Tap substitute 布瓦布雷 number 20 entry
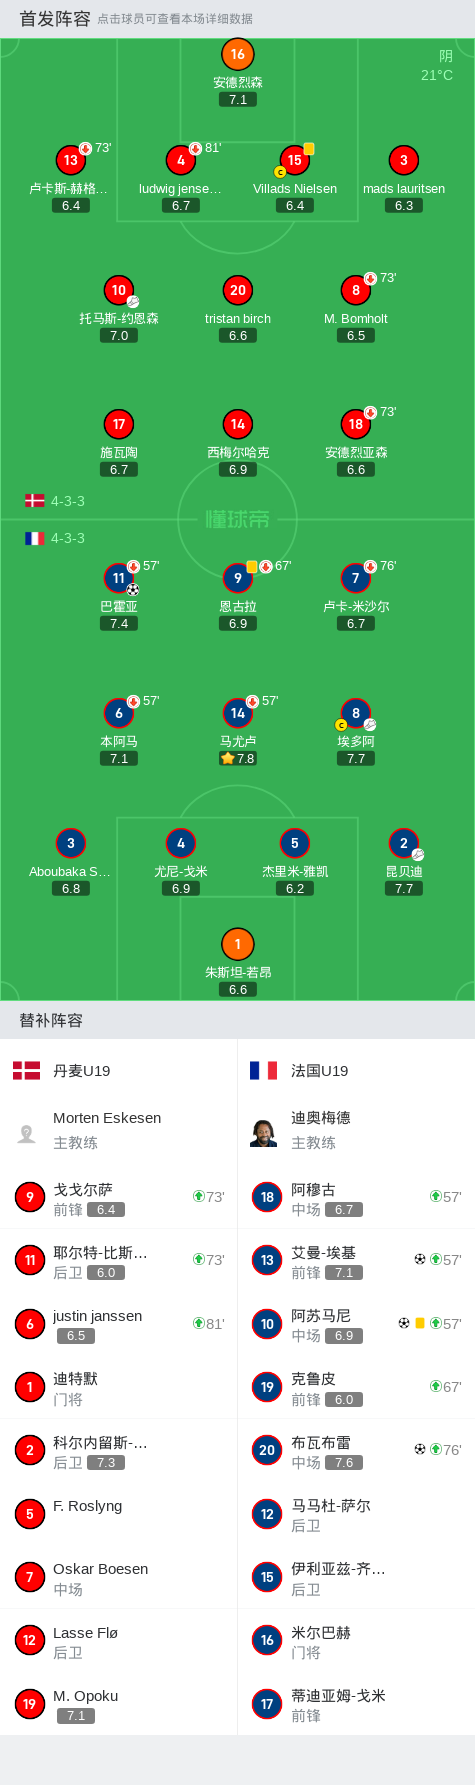This screenshot has height=1785, width=475. point(356,1451)
